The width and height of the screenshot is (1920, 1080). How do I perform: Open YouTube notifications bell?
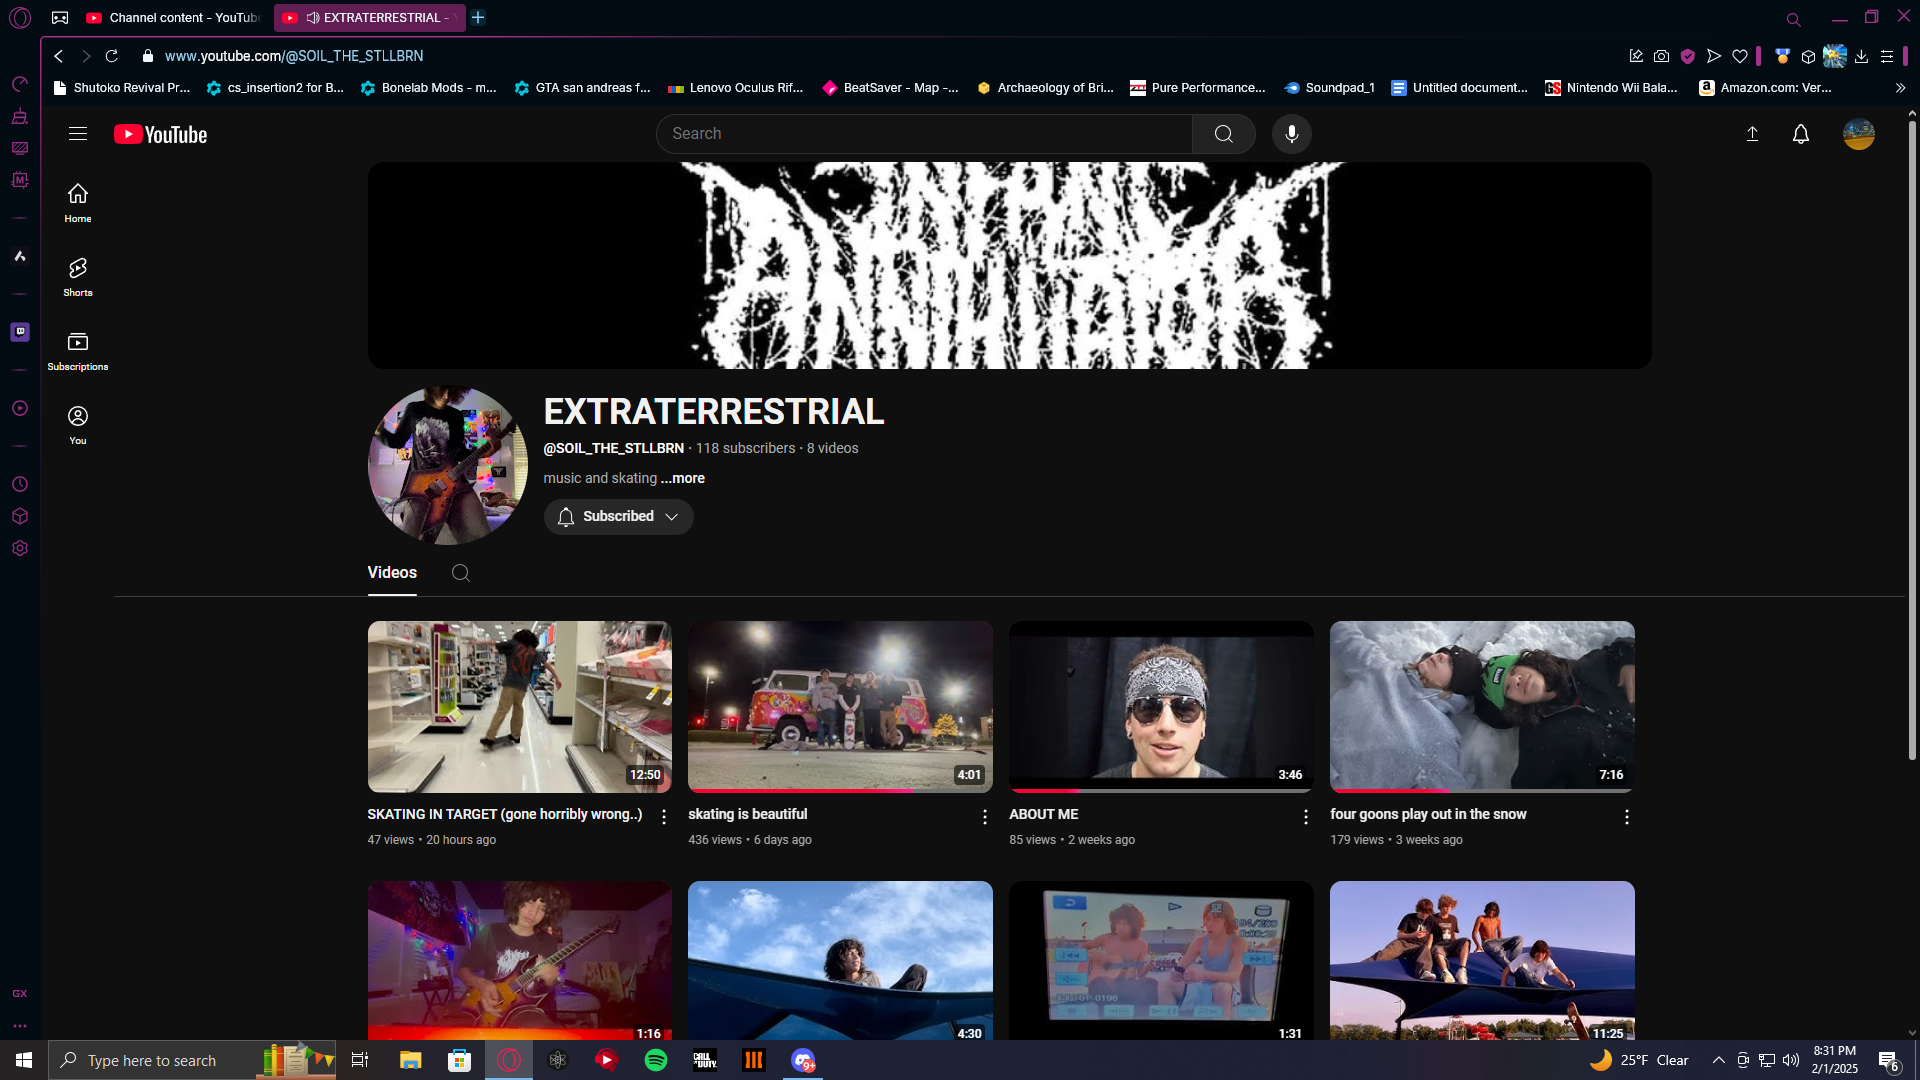1800,134
